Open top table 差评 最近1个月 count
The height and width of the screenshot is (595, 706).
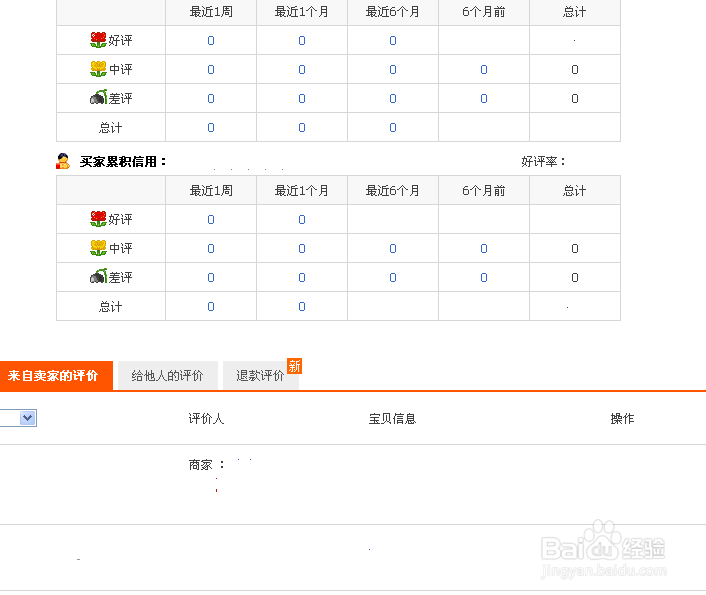[302, 98]
